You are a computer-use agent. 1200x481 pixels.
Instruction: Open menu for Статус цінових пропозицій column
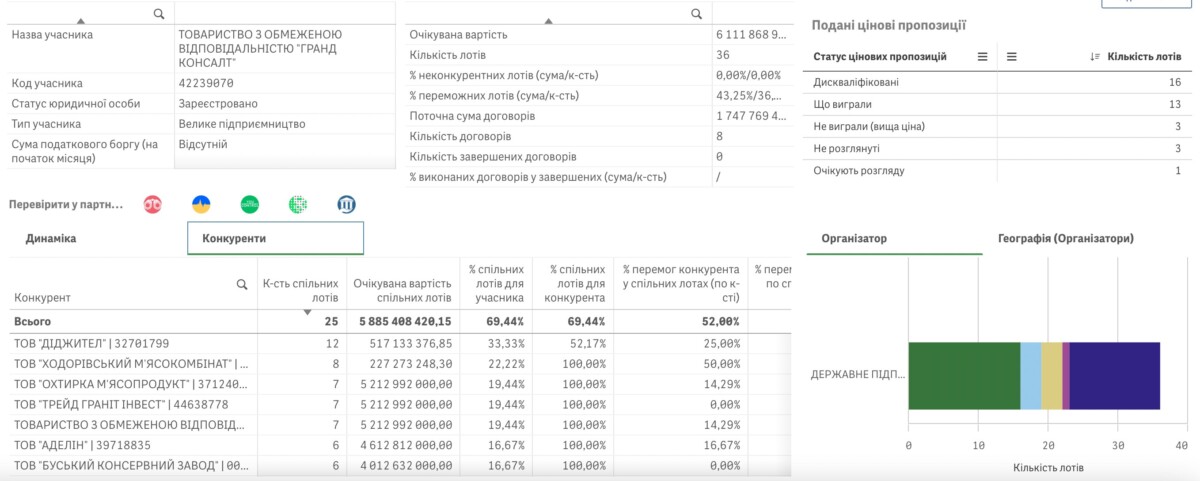tap(982, 56)
